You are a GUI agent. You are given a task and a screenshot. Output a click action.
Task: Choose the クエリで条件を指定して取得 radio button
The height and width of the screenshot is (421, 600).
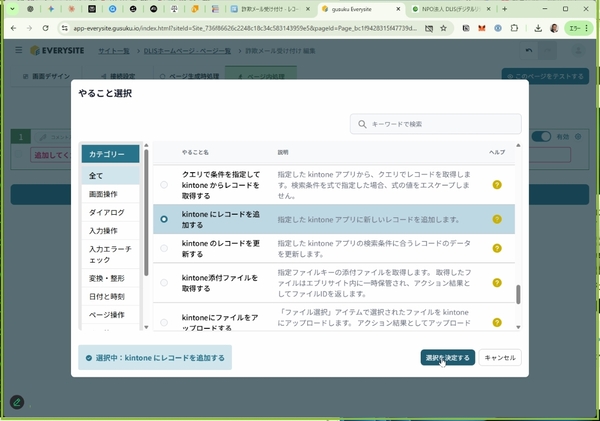pyautogui.click(x=164, y=185)
